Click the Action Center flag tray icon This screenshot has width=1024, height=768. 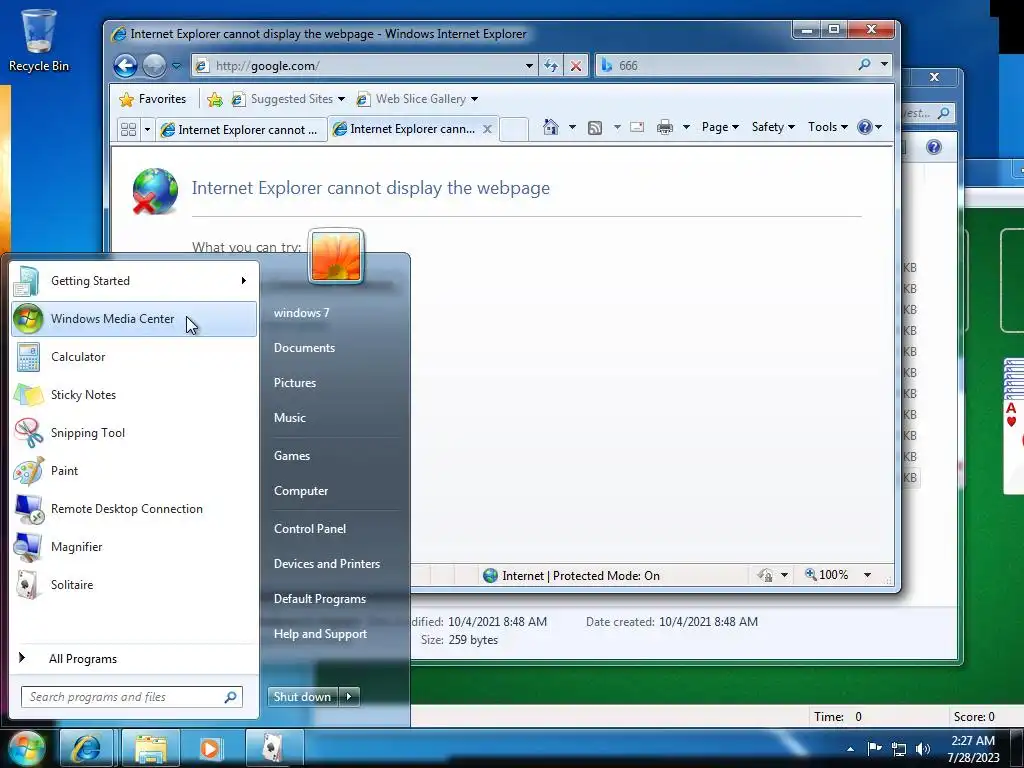click(x=874, y=749)
